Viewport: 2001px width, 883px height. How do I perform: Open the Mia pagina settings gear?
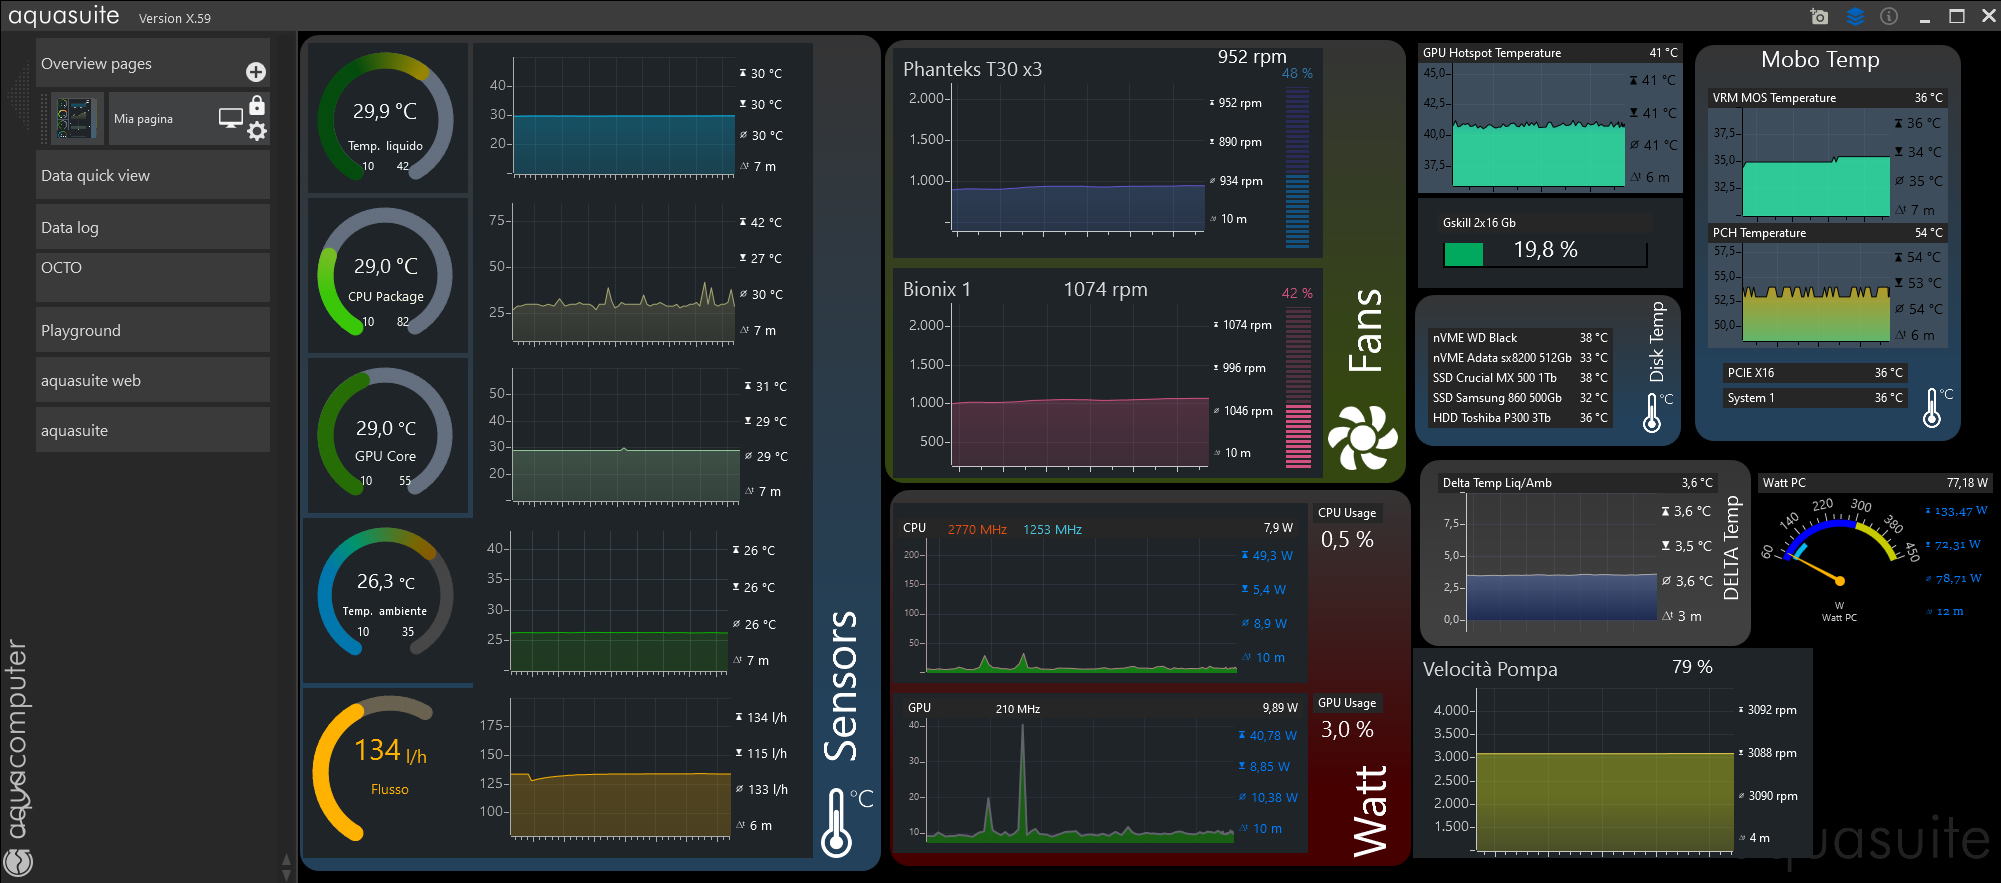click(x=257, y=131)
